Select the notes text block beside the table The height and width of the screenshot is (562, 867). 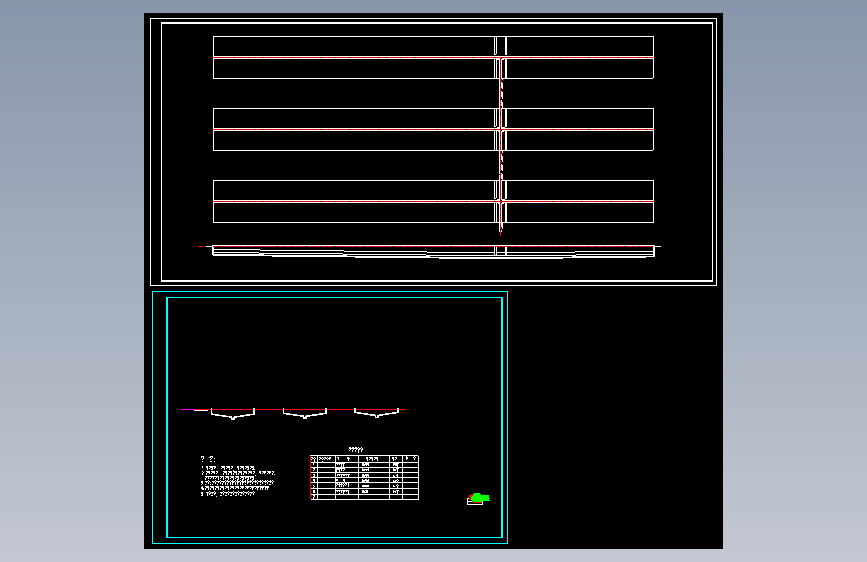click(238, 476)
